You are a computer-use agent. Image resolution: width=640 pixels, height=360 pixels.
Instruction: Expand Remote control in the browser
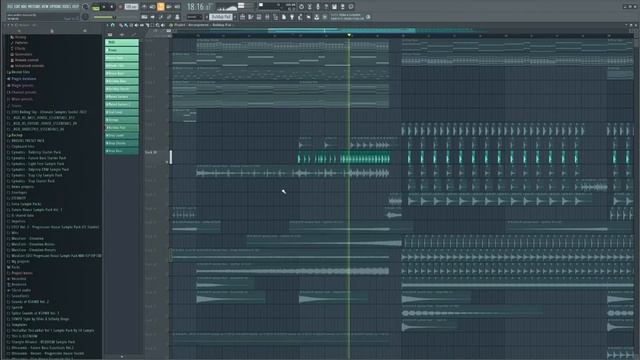[26, 60]
